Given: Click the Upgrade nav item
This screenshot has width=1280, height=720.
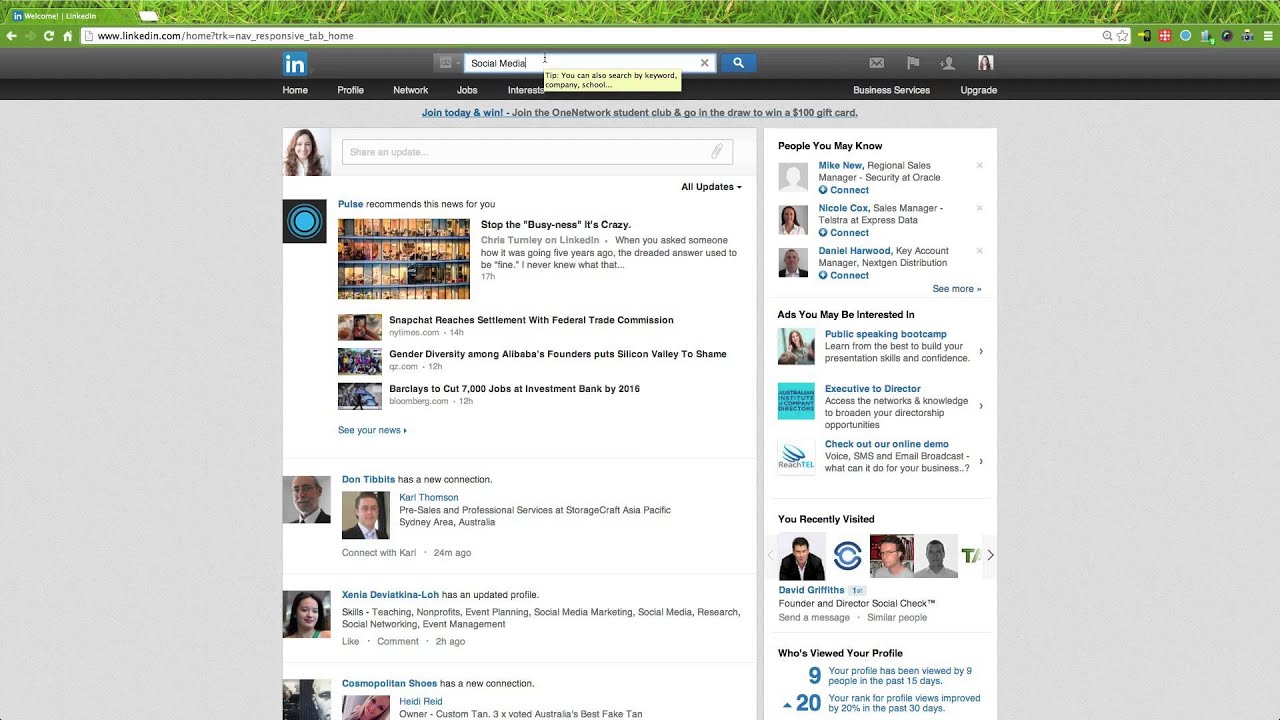Looking at the screenshot, I should [x=978, y=90].
